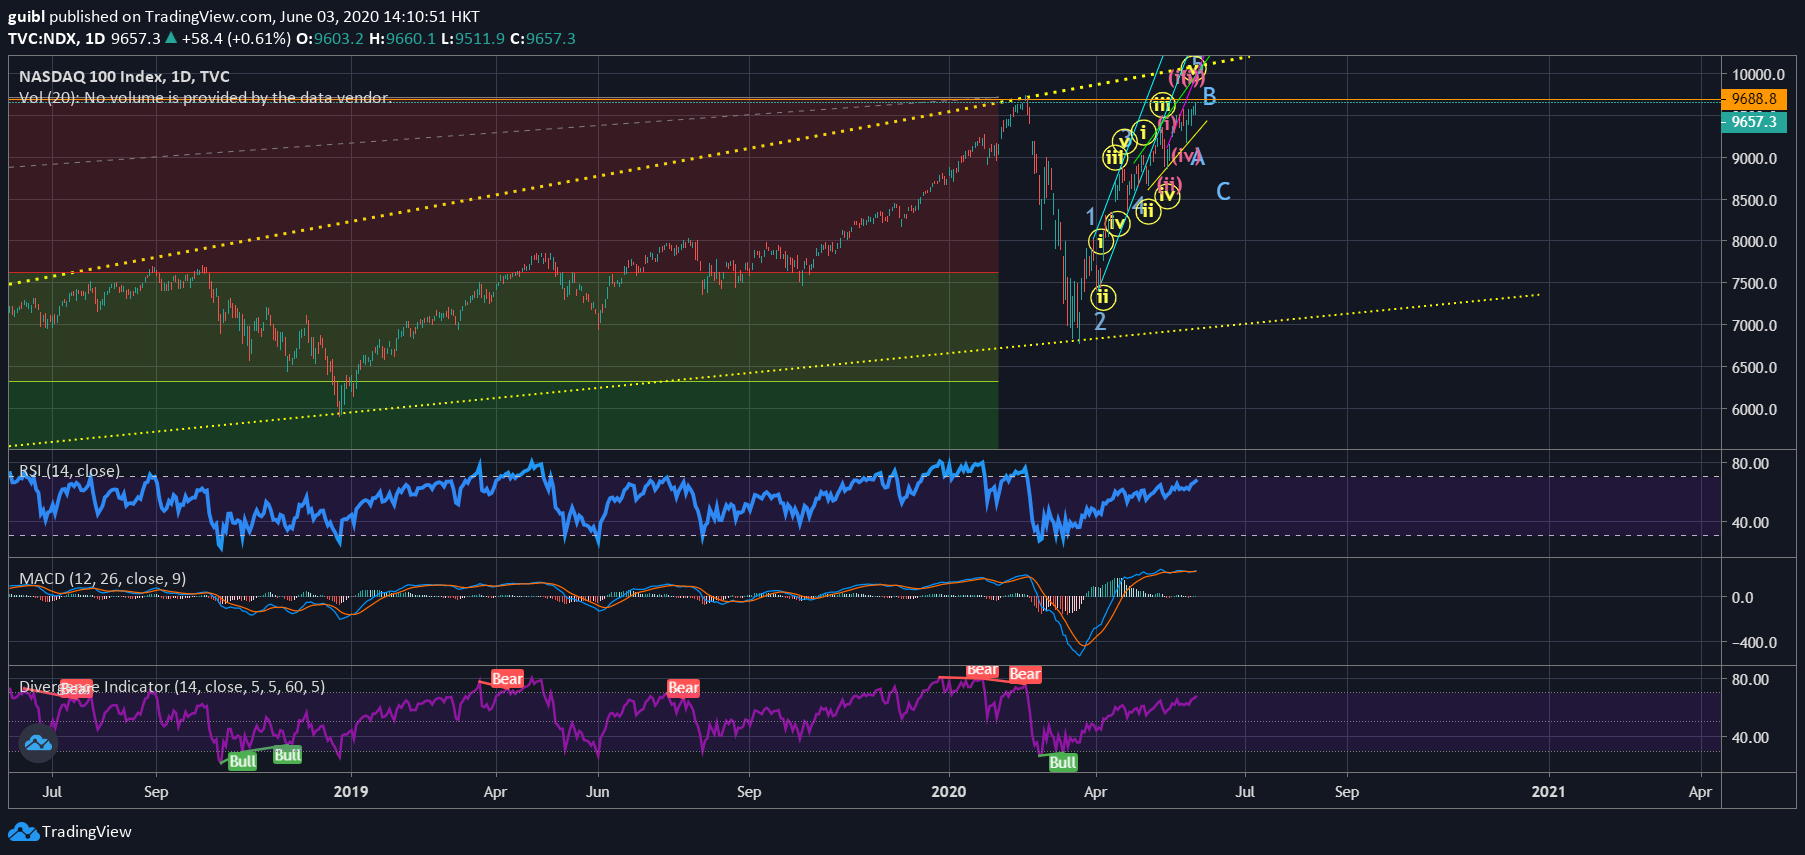
Task: Click the circled v marker nearest the B label
Action: (x=1192, y=69)
